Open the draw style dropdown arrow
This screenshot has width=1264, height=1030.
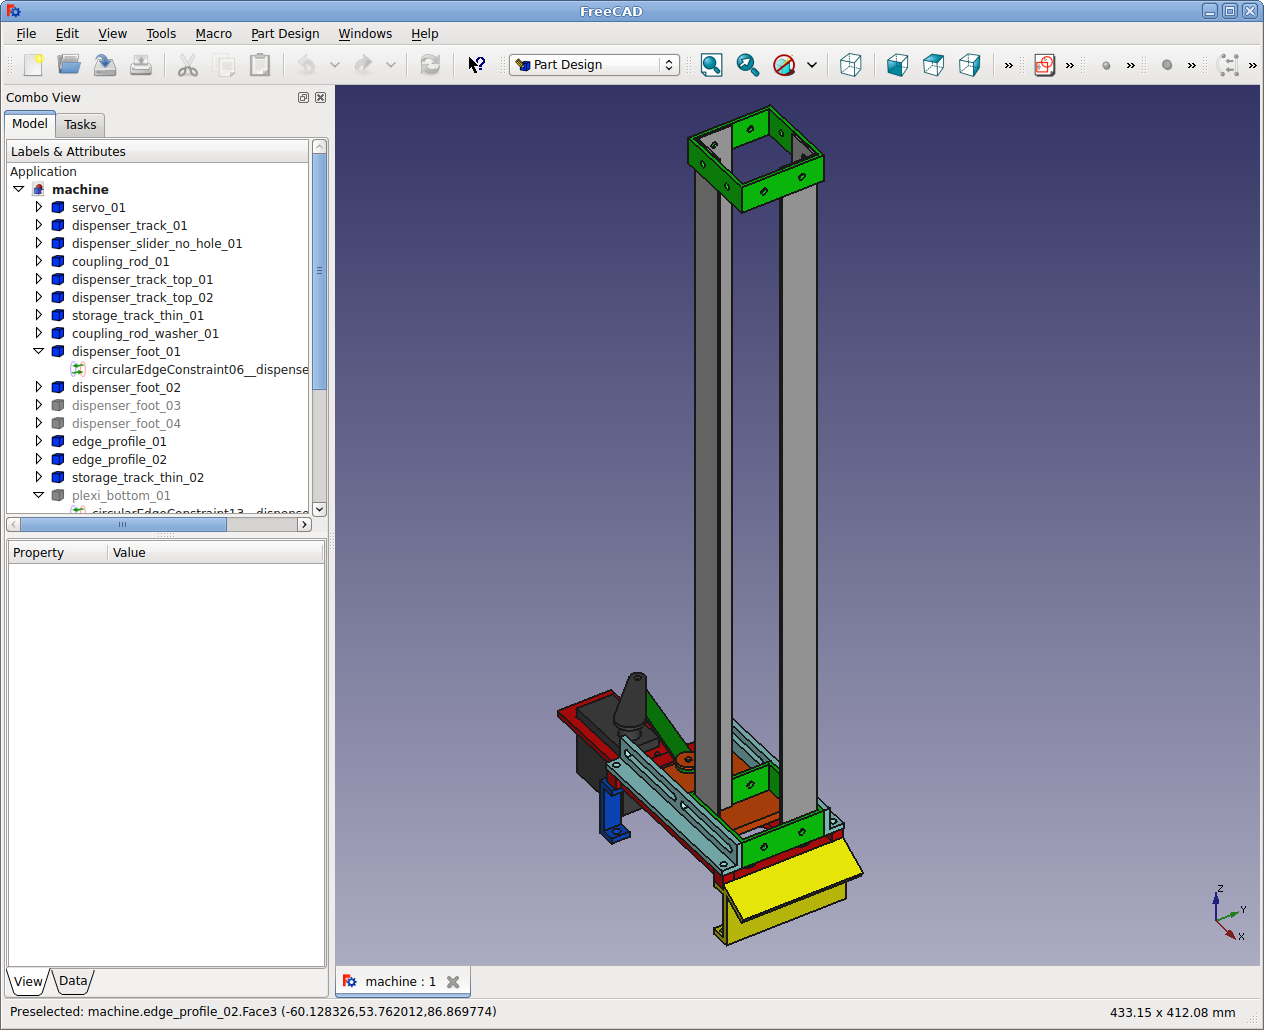click(812, 65)
